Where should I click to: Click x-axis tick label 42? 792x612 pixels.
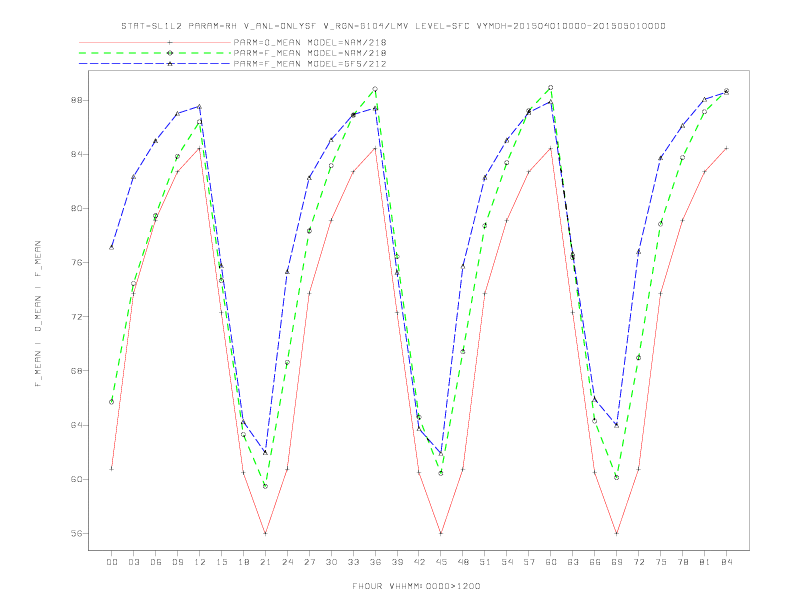419,562
